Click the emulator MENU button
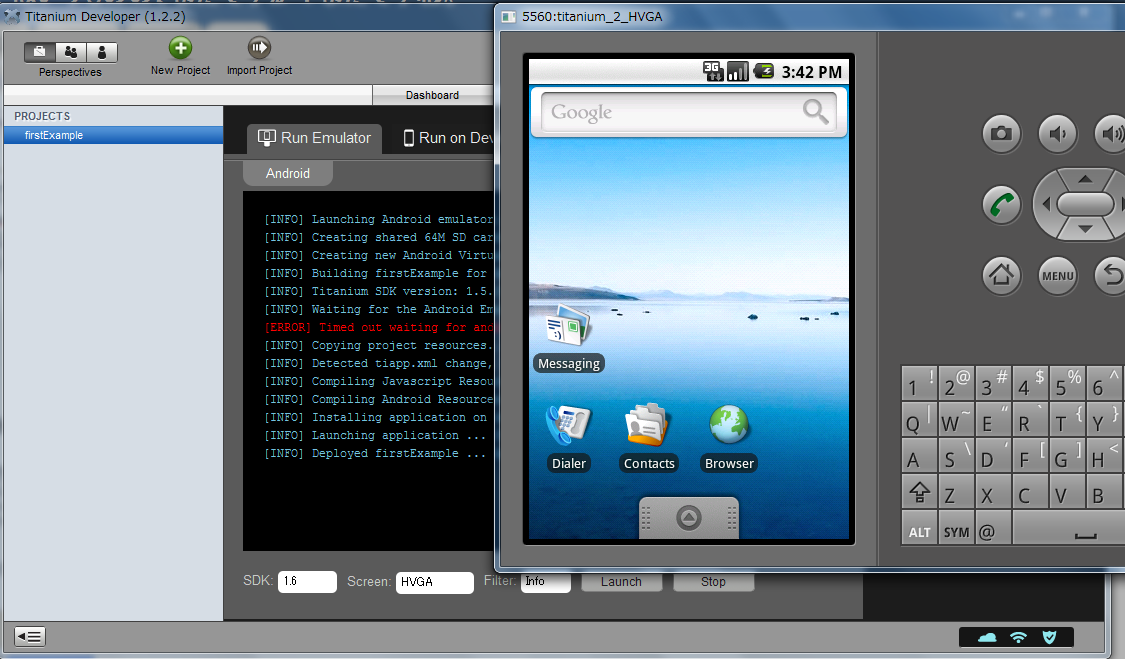 coord(1058,275)
